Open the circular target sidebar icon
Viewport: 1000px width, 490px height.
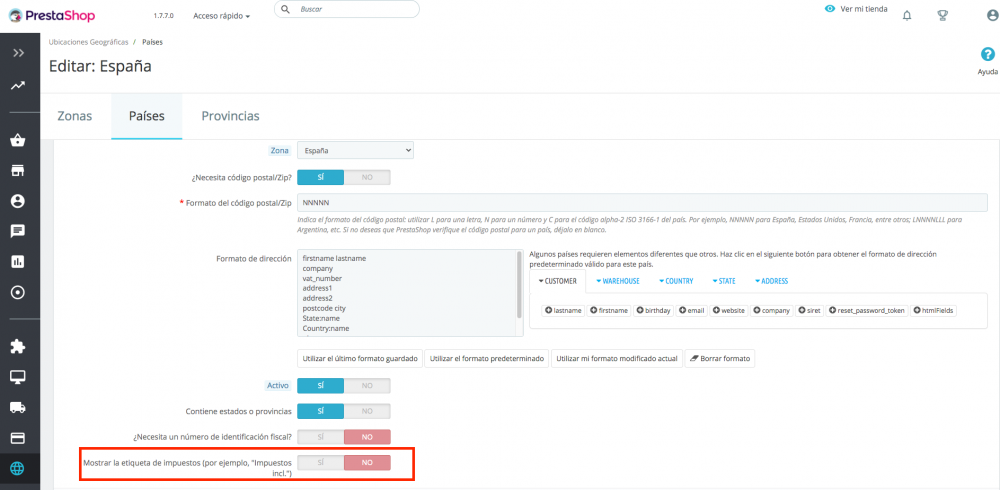[18, 292]
